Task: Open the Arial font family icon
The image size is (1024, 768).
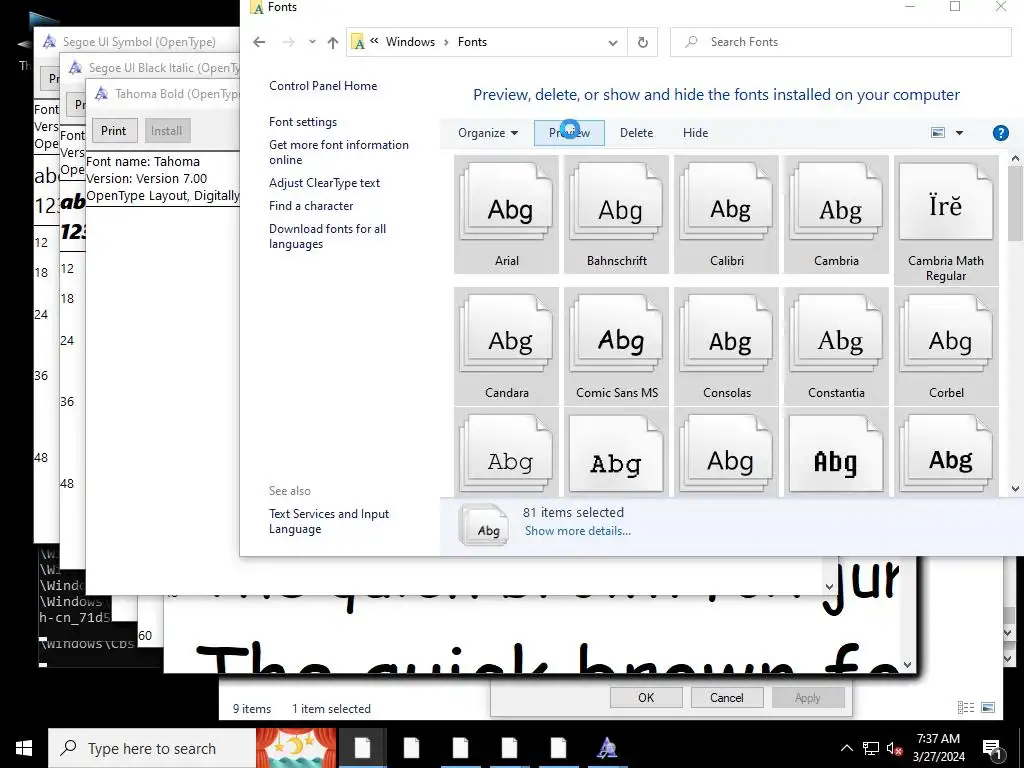Action: (x=506, y=214)
